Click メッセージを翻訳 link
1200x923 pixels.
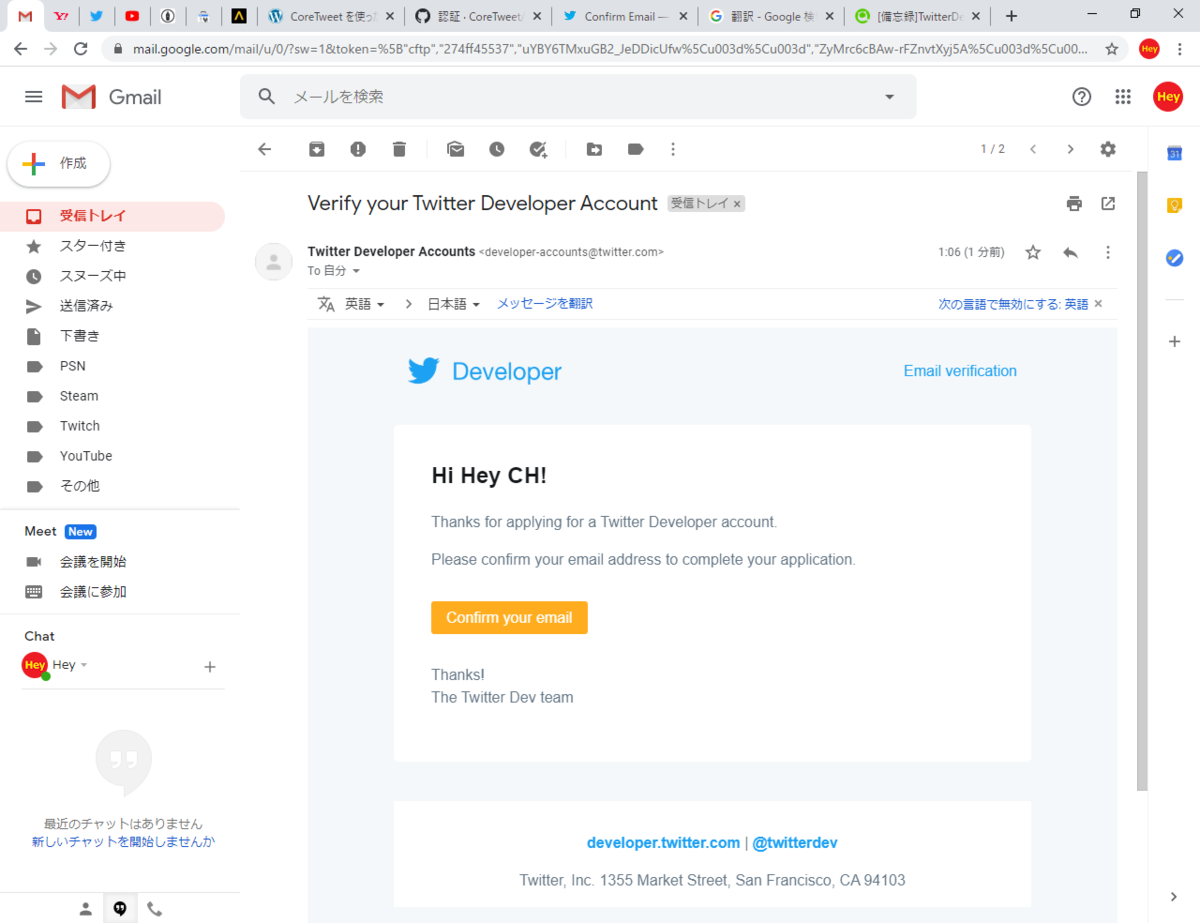545,303
